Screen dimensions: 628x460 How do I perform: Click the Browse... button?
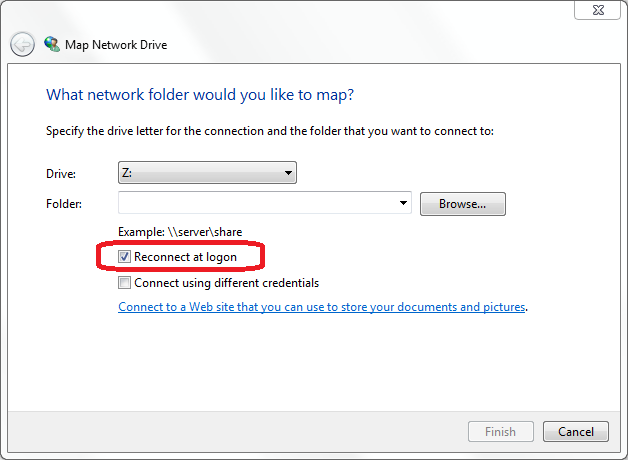click(x=463, y=204)
